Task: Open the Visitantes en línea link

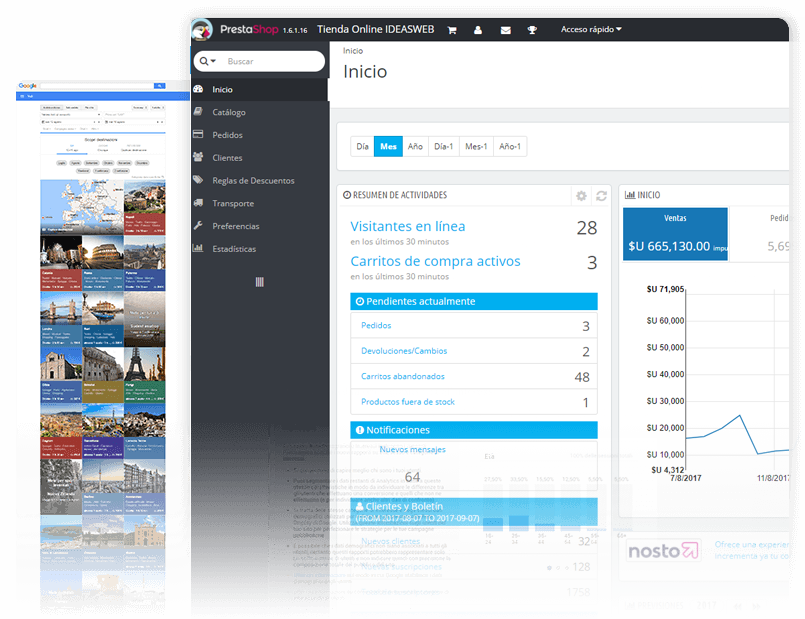Action: pyautogui.click(x=408, y=226)
